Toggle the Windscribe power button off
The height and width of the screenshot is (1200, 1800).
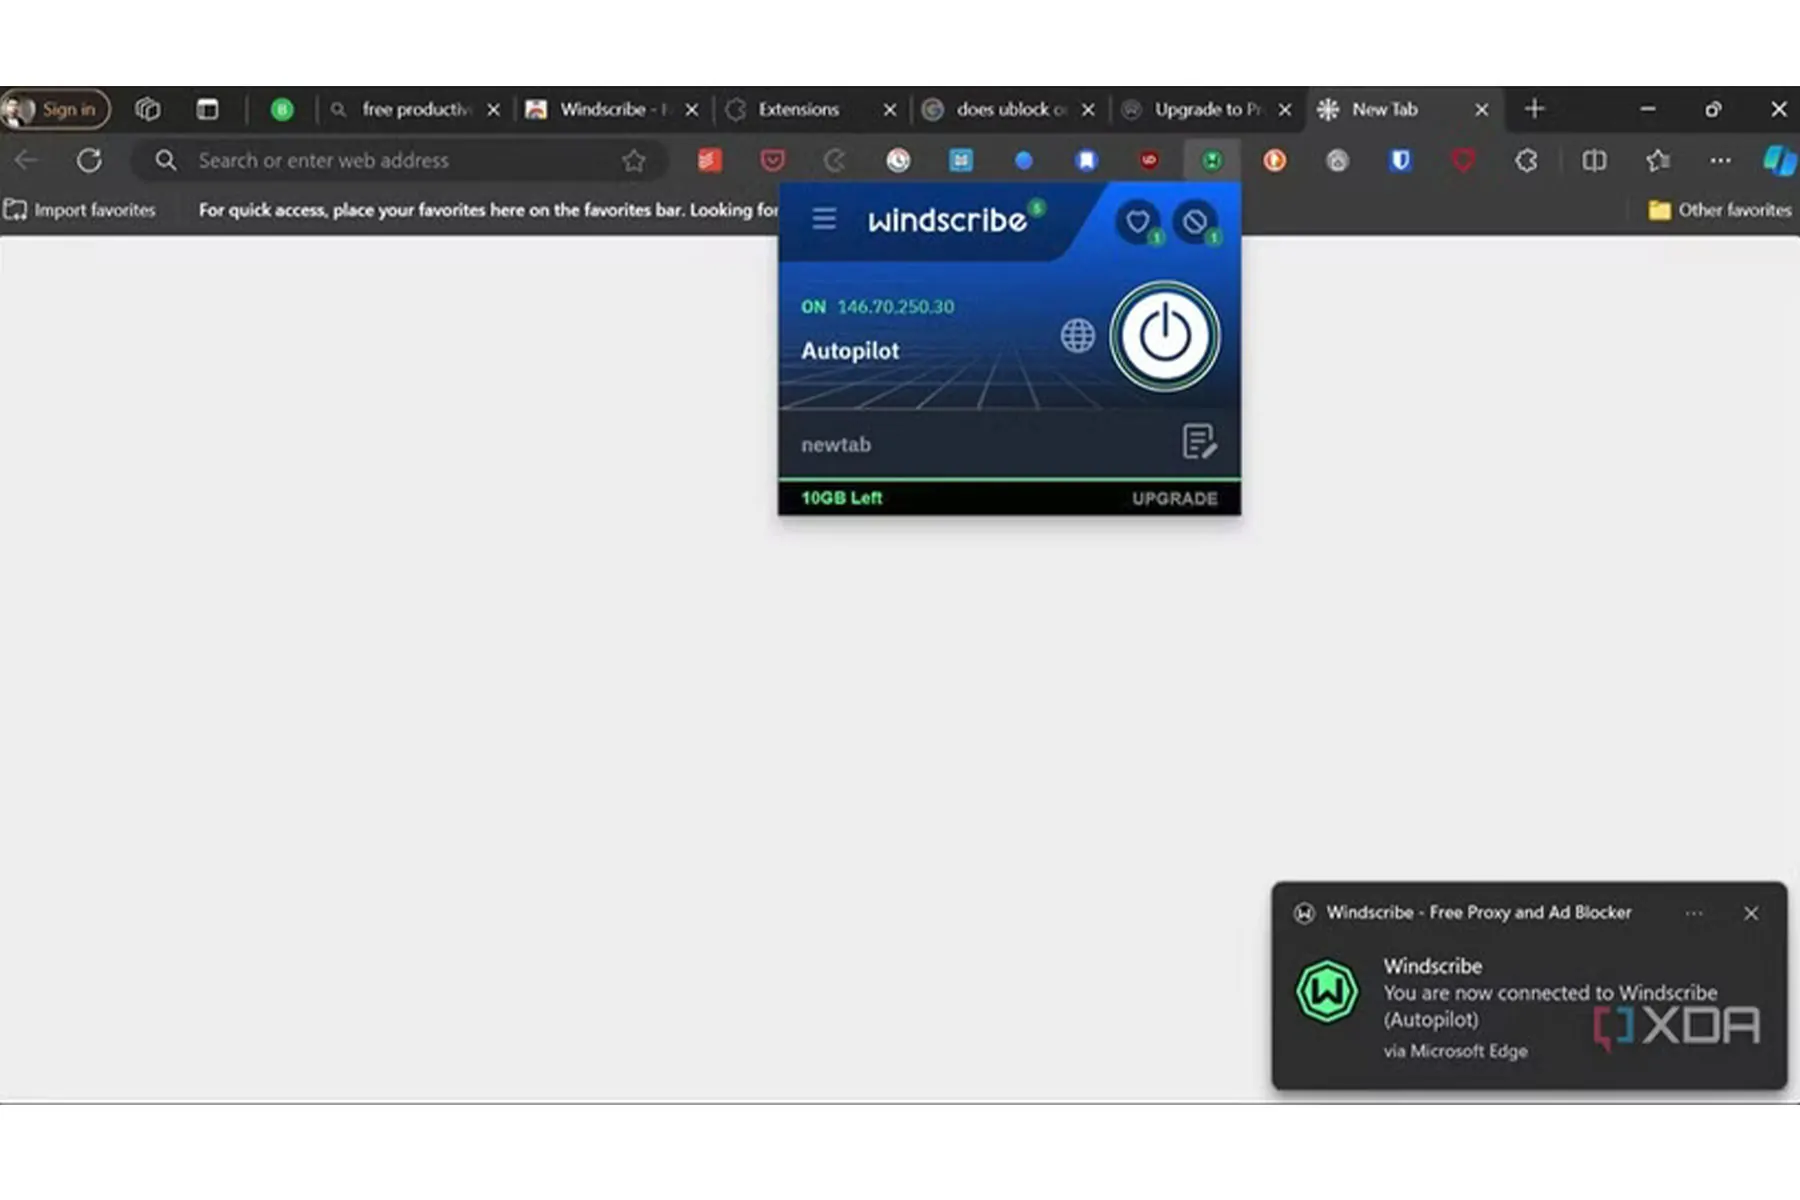(x=1164, y=336)
